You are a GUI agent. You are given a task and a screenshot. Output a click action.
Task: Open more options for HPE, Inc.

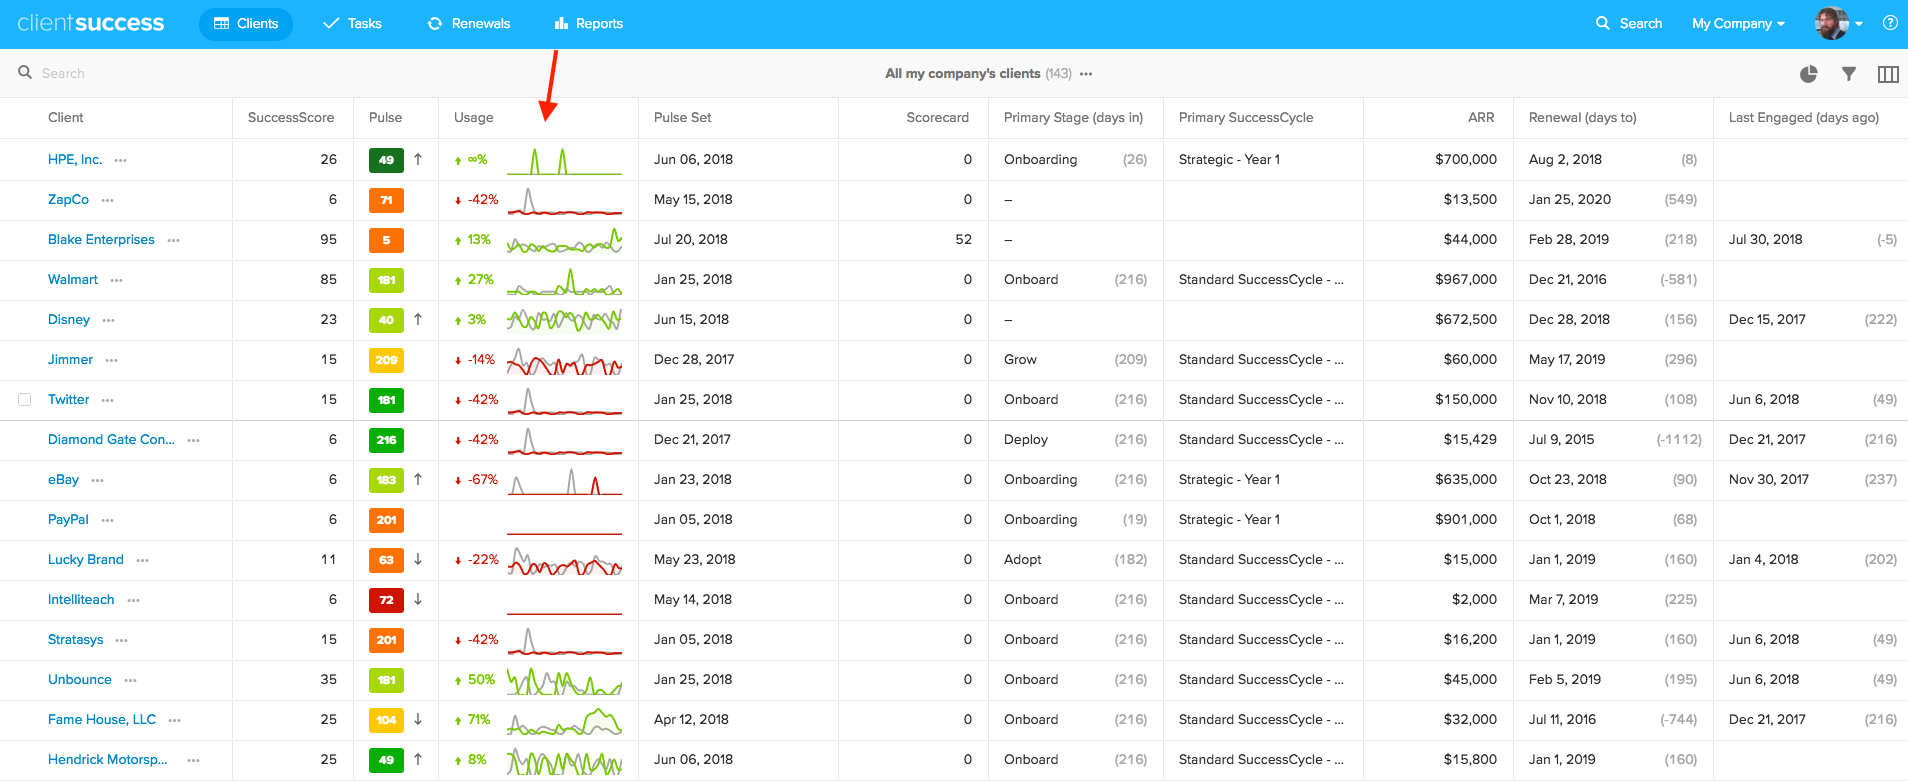point(121,161)
